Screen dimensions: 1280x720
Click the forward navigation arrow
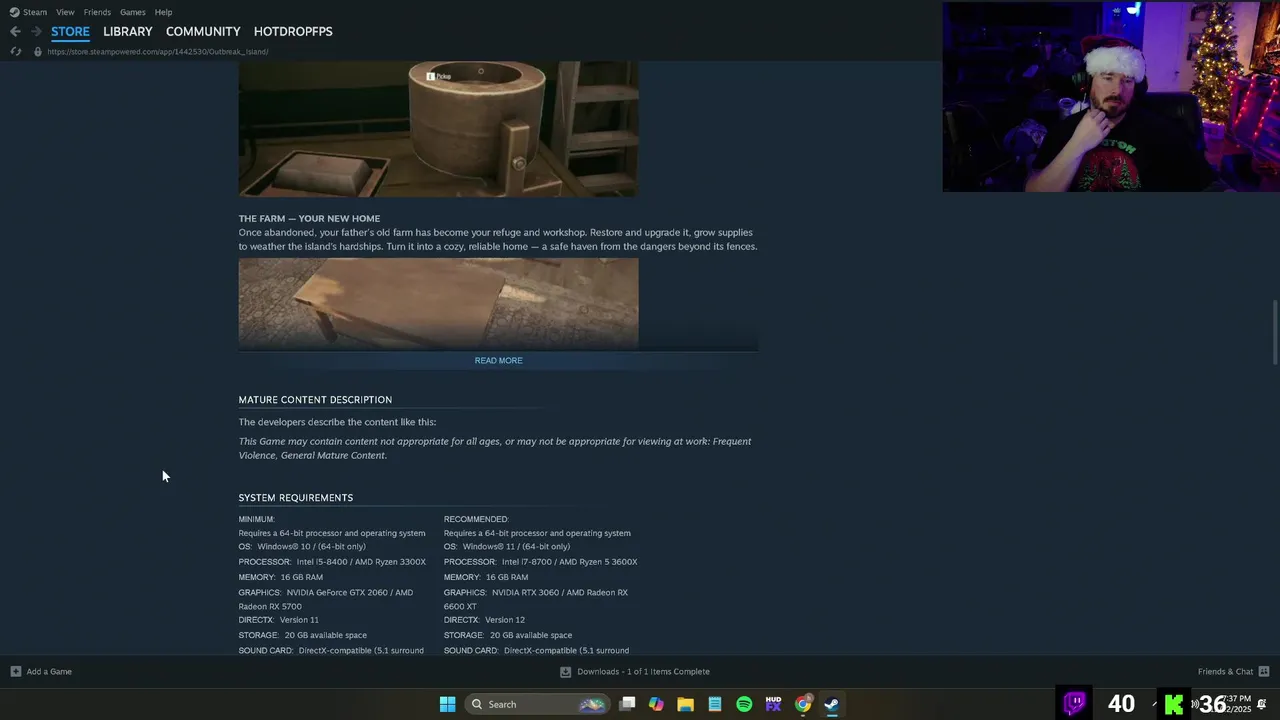tap(36, 31)
